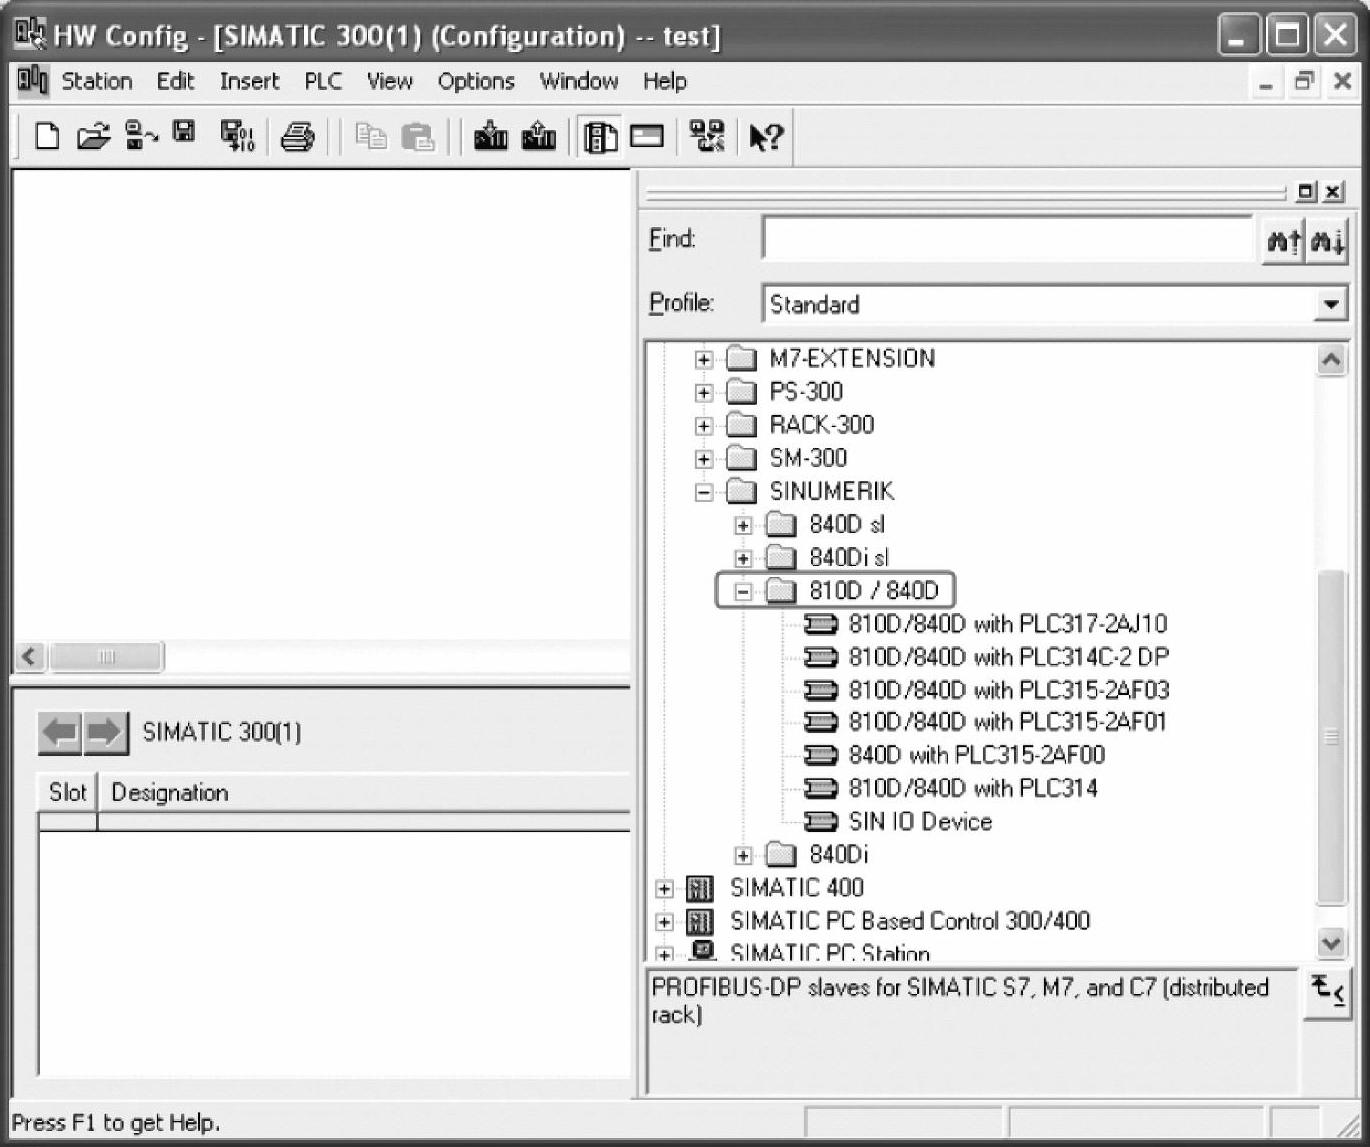Print using the printer toolbar icon
Viewport: 1370px width, 1147px height.
tap(297, 136)
